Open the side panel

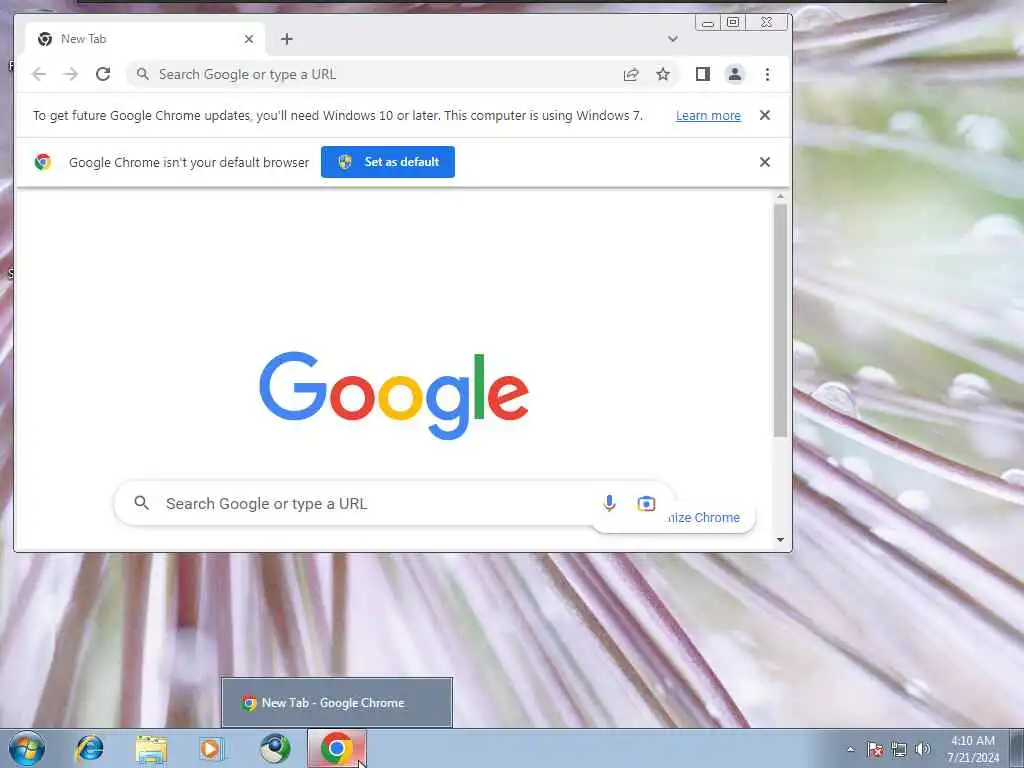[703, 74]
